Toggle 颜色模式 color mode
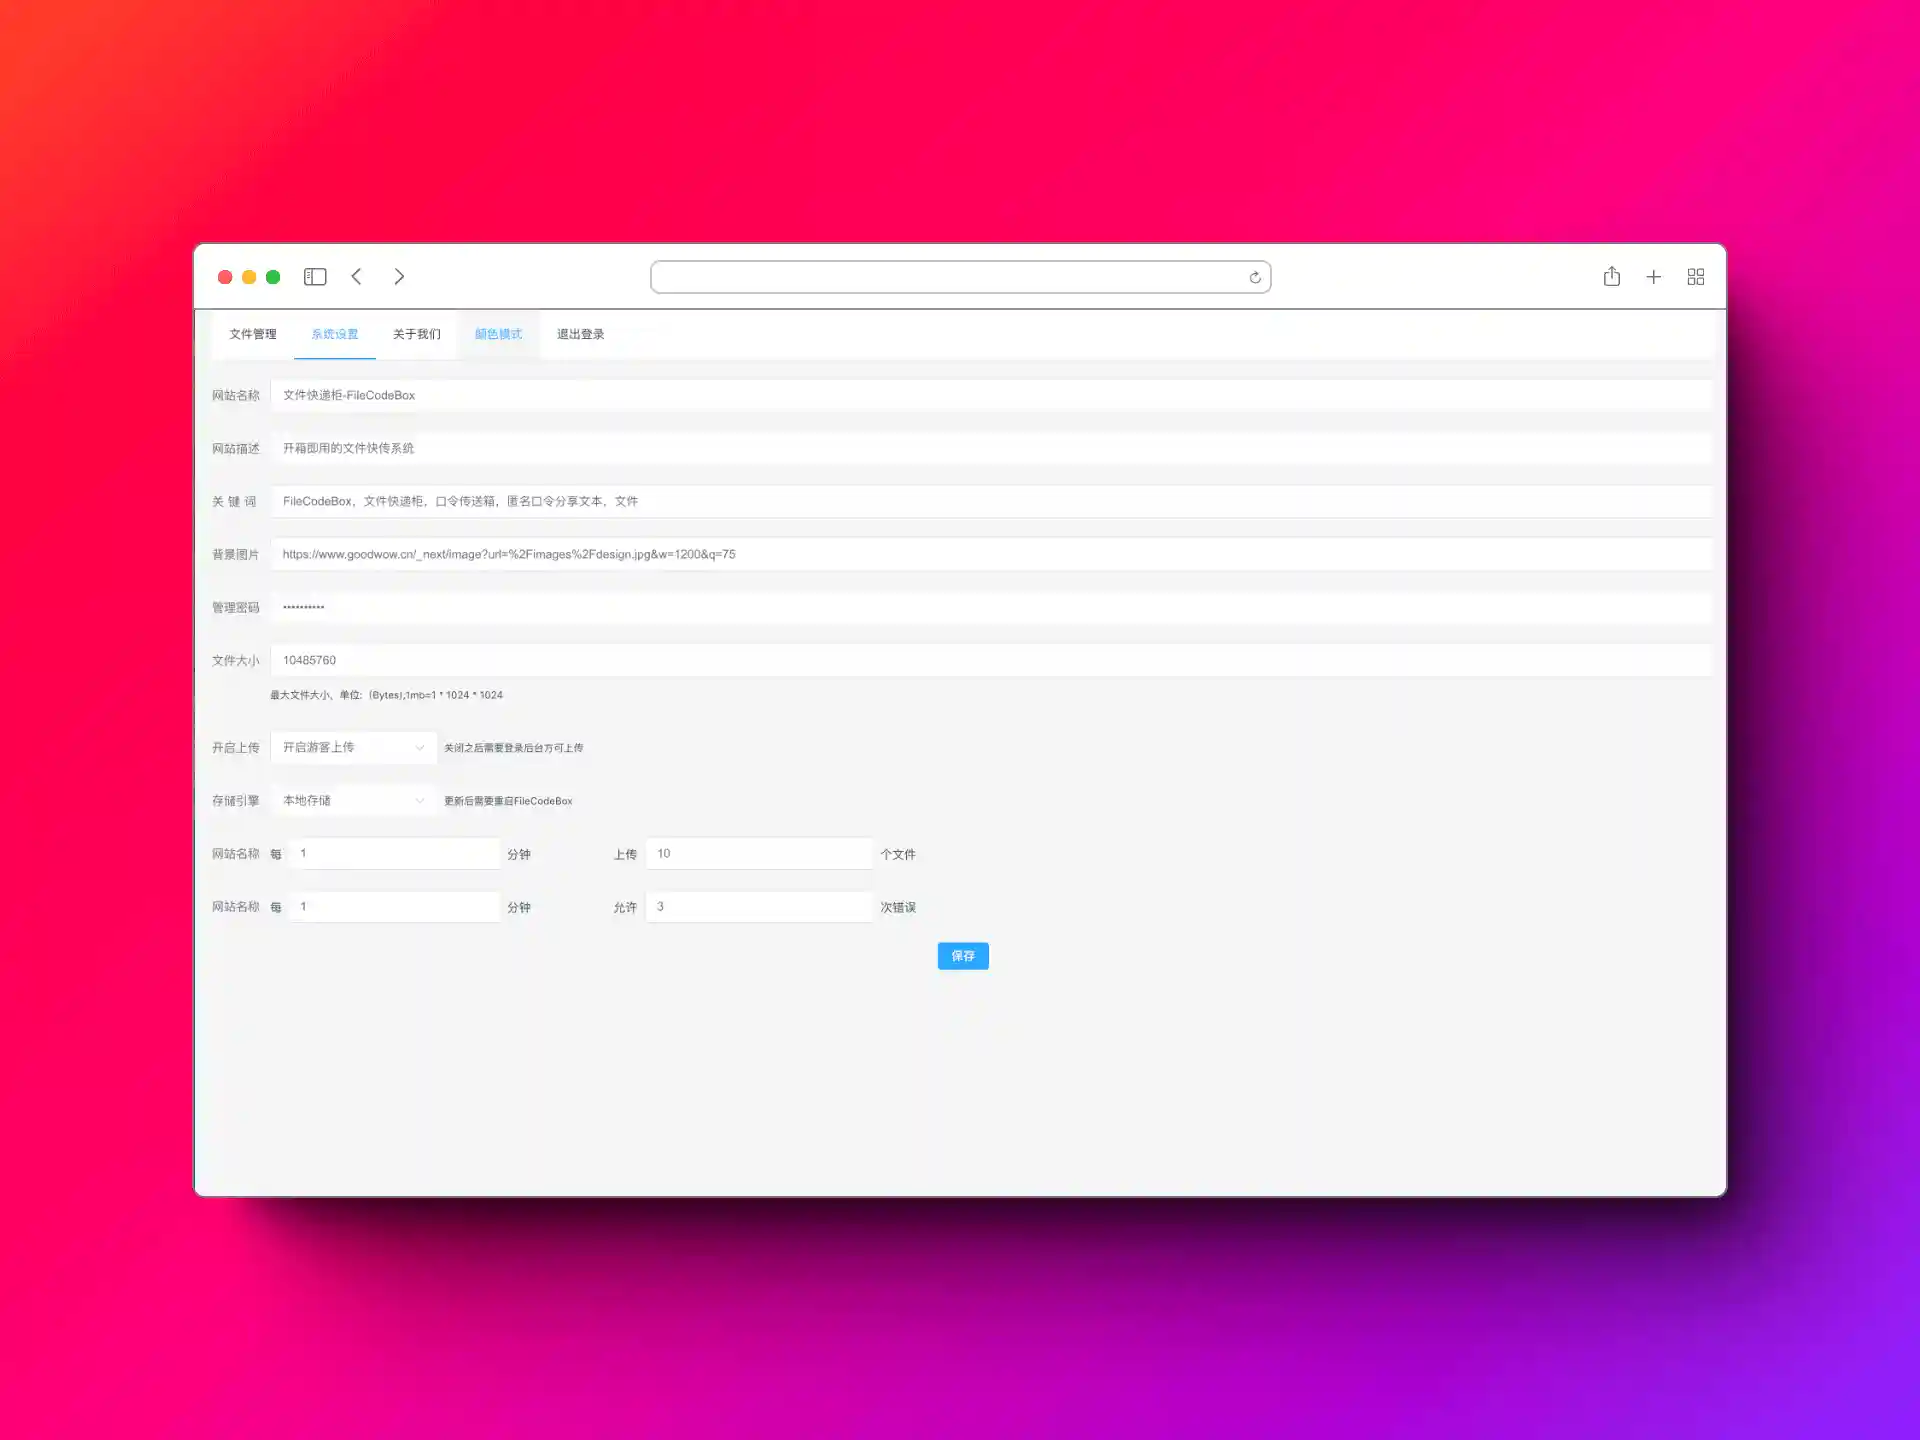This screenshot has height=1440, width=1920. pyautogui.click(x=498, y=334)
